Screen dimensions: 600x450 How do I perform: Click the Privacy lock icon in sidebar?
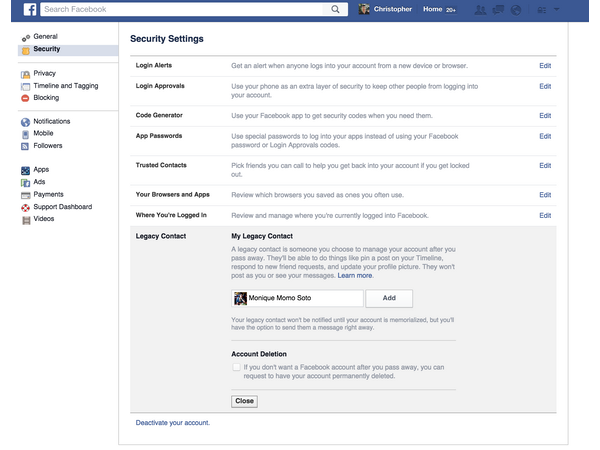(26, 74)
